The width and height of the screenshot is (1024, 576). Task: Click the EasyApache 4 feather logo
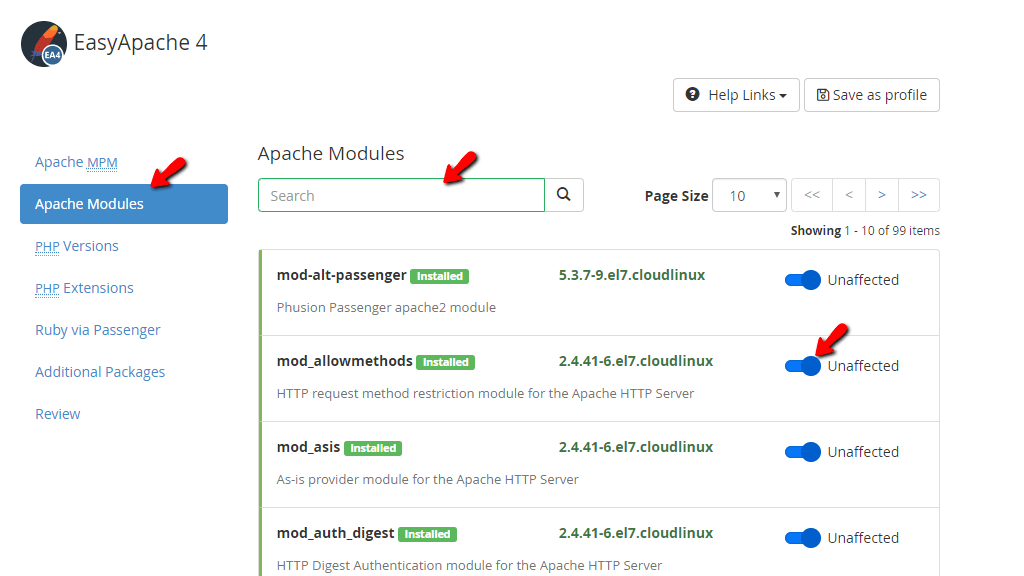tap(44, 44)
